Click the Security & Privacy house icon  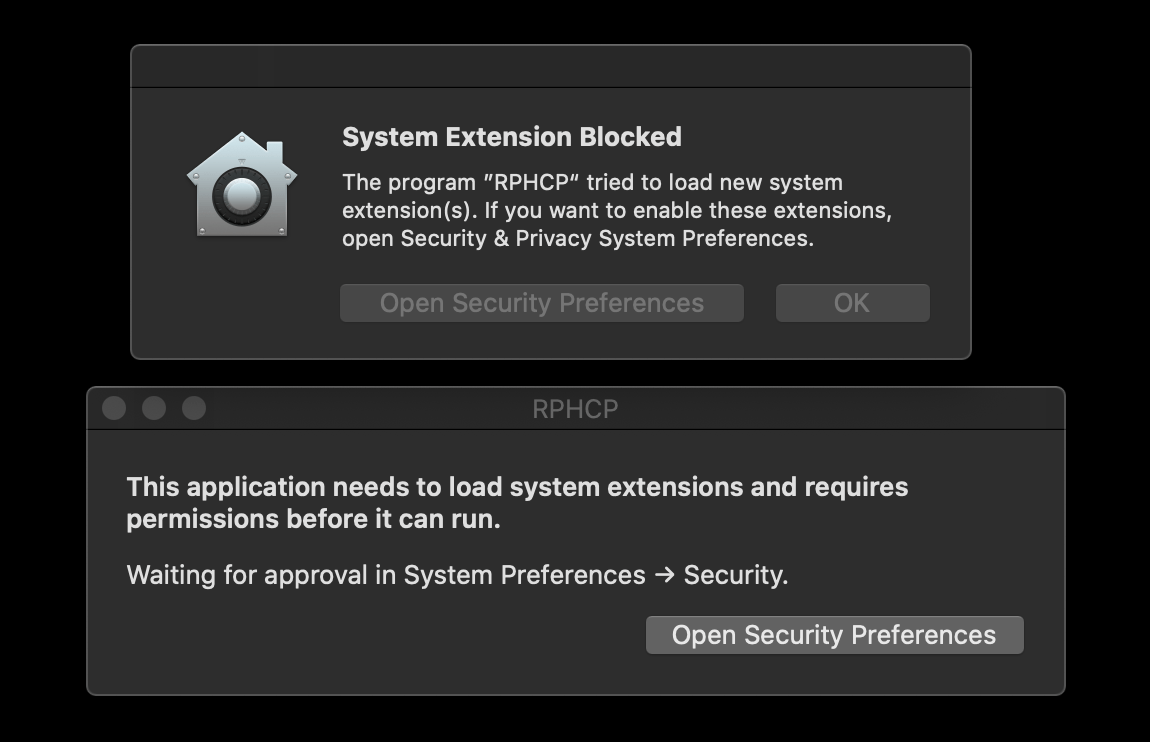241,185
